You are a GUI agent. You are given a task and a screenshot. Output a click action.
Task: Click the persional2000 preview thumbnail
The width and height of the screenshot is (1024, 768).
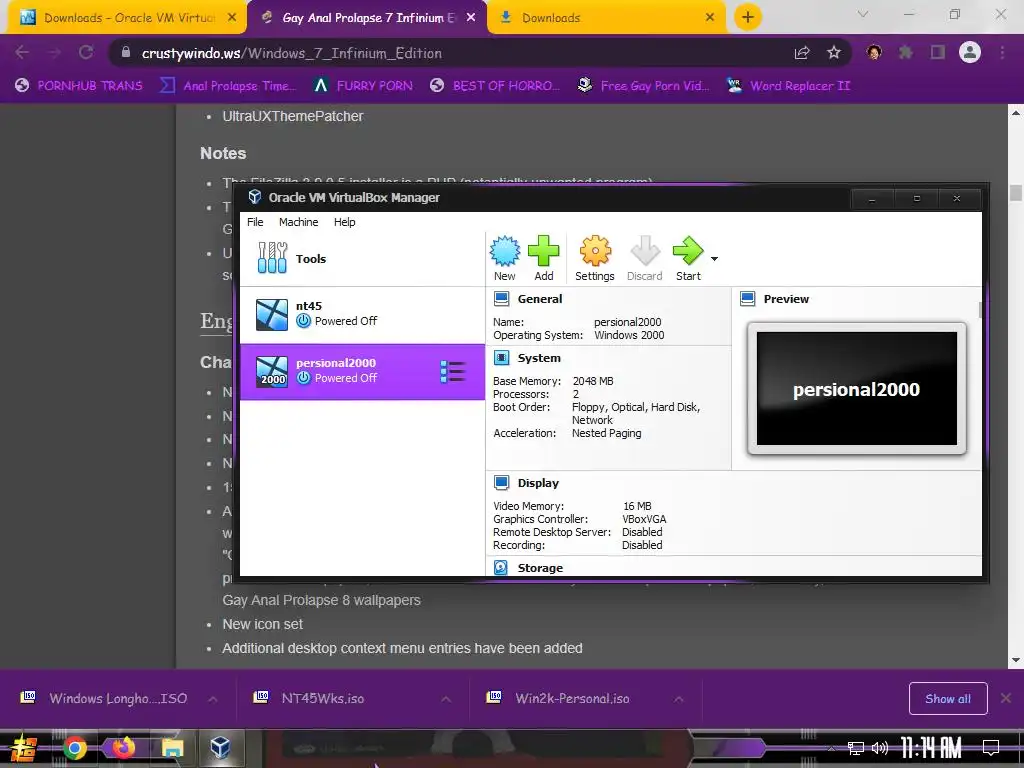point(857,389)
